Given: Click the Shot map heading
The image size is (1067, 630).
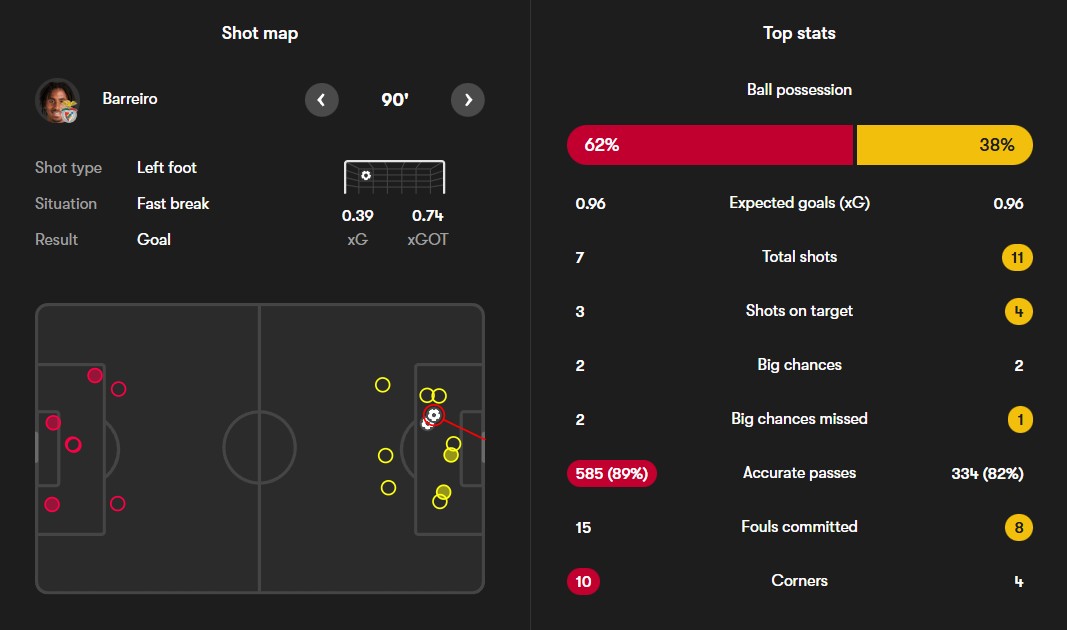Looking at the screenshot, I should point(260,34).
